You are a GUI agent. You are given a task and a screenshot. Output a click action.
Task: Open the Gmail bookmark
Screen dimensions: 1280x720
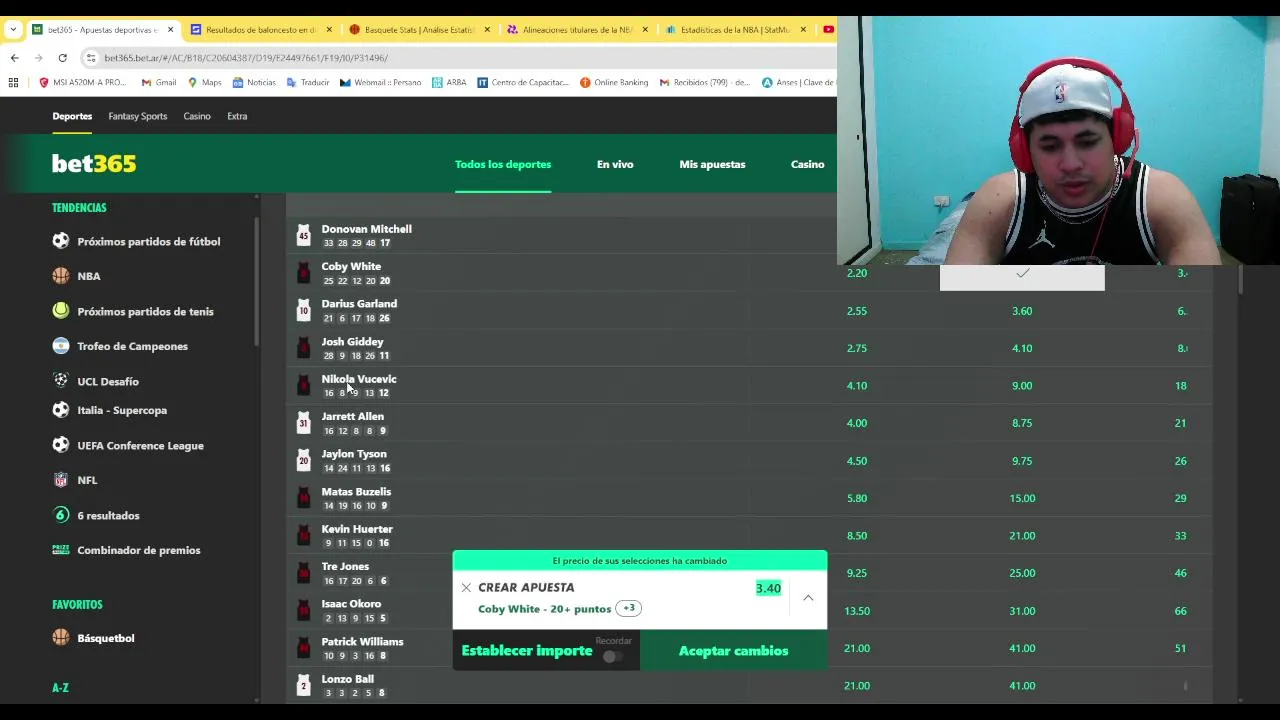pyautogui.click(x=159, y=83)
